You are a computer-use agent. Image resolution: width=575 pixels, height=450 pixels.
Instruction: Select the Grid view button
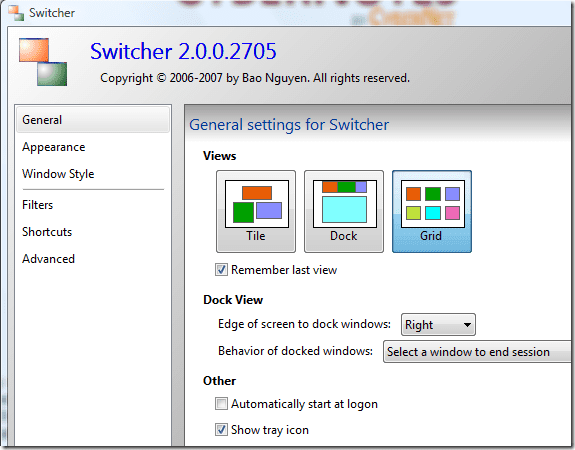click(432, 211)
